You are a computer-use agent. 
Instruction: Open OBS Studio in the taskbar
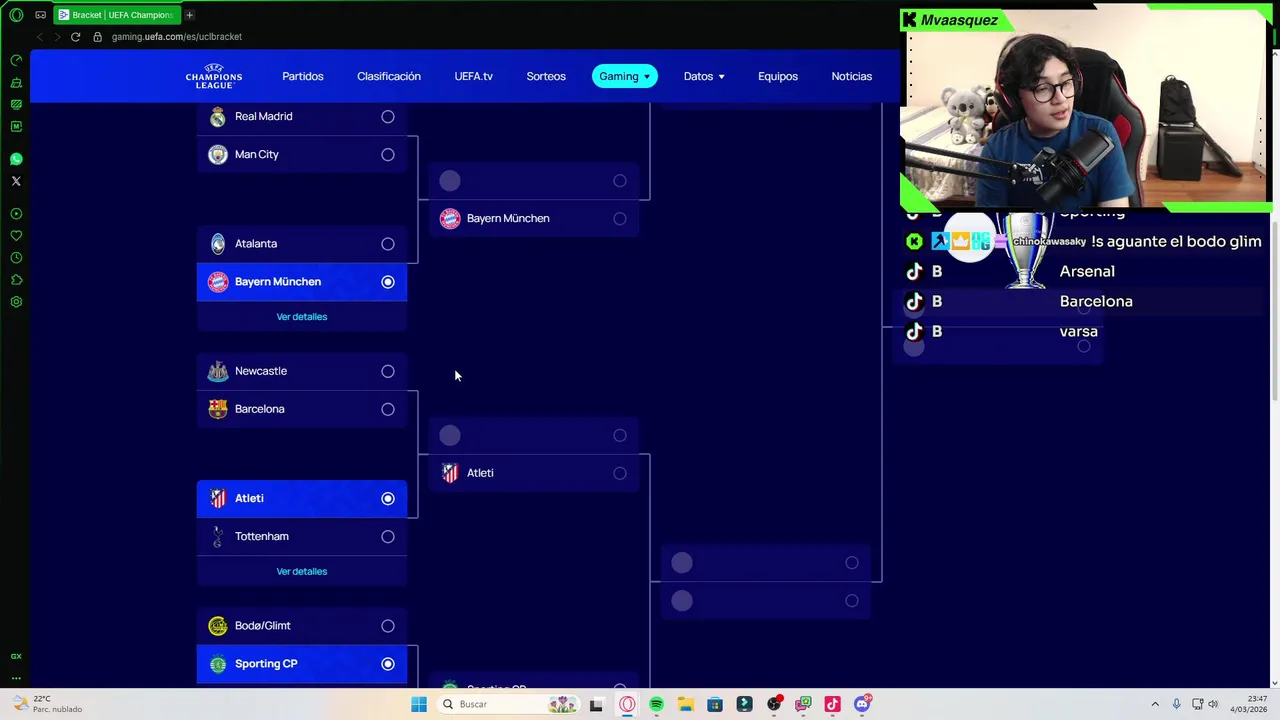[x=773, y=704]
